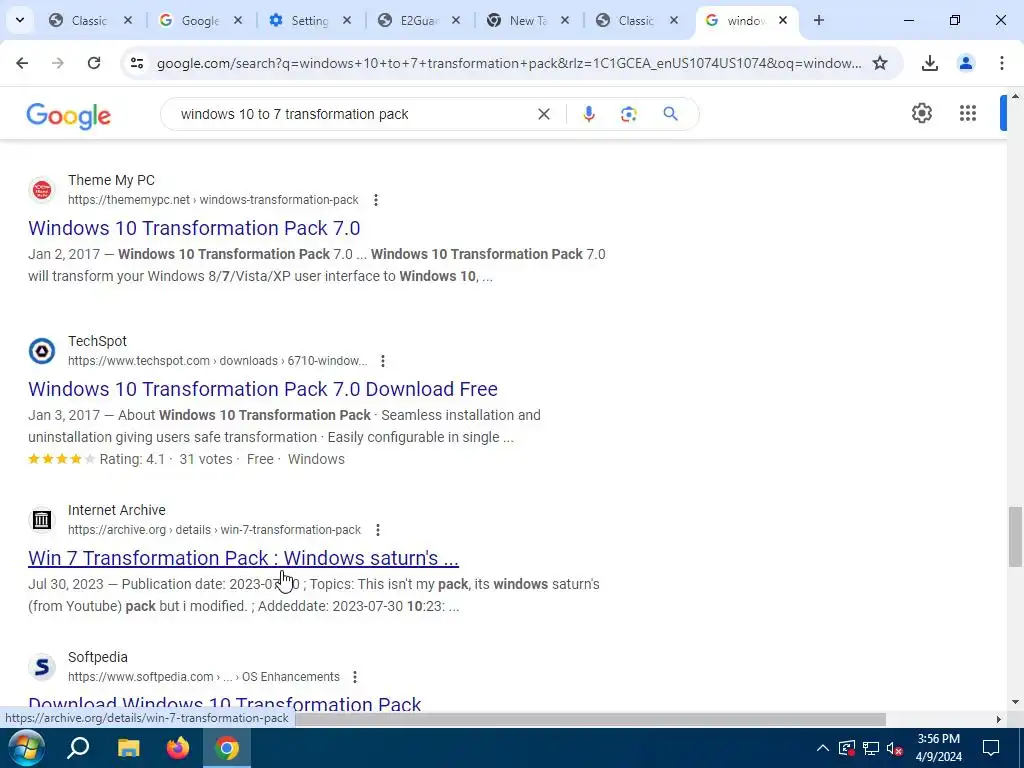Click the thememypc.net URL breadcrumb
1024x768 pixels.
[213, 200]
